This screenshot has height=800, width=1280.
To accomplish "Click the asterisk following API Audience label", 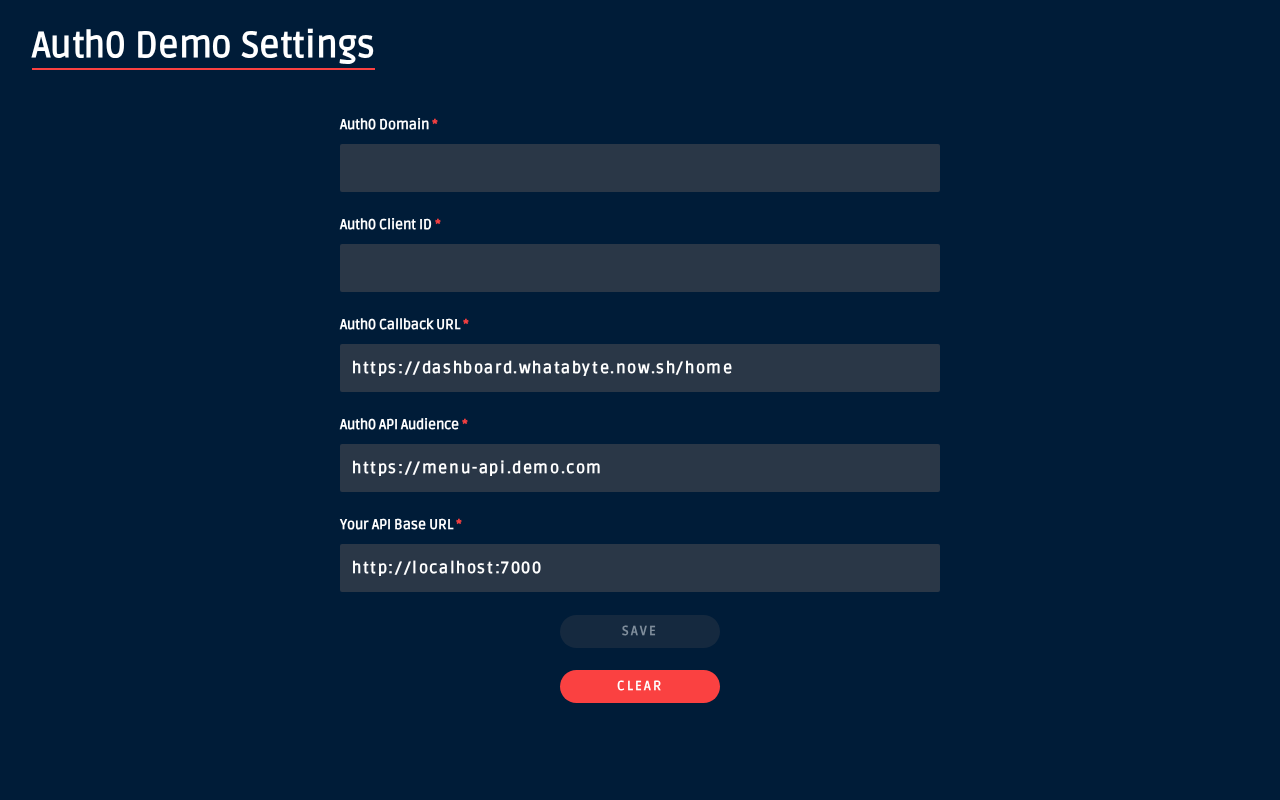I will click(465, 423).
